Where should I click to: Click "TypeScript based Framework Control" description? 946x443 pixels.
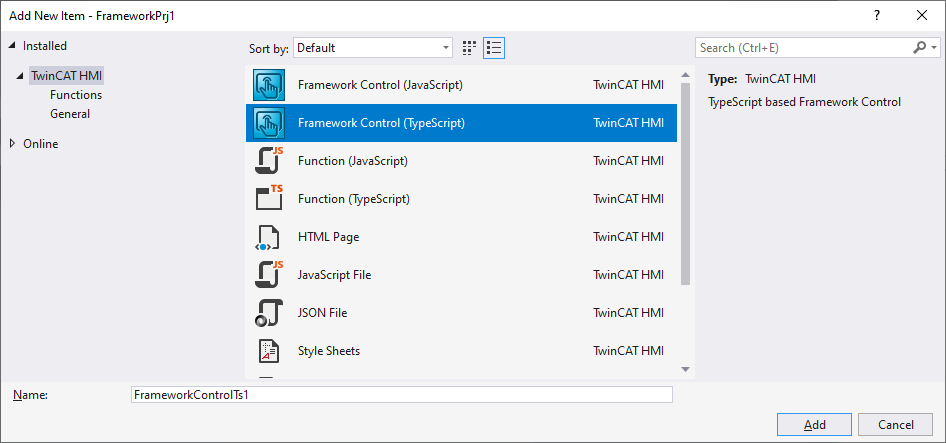tap(805, 101)
